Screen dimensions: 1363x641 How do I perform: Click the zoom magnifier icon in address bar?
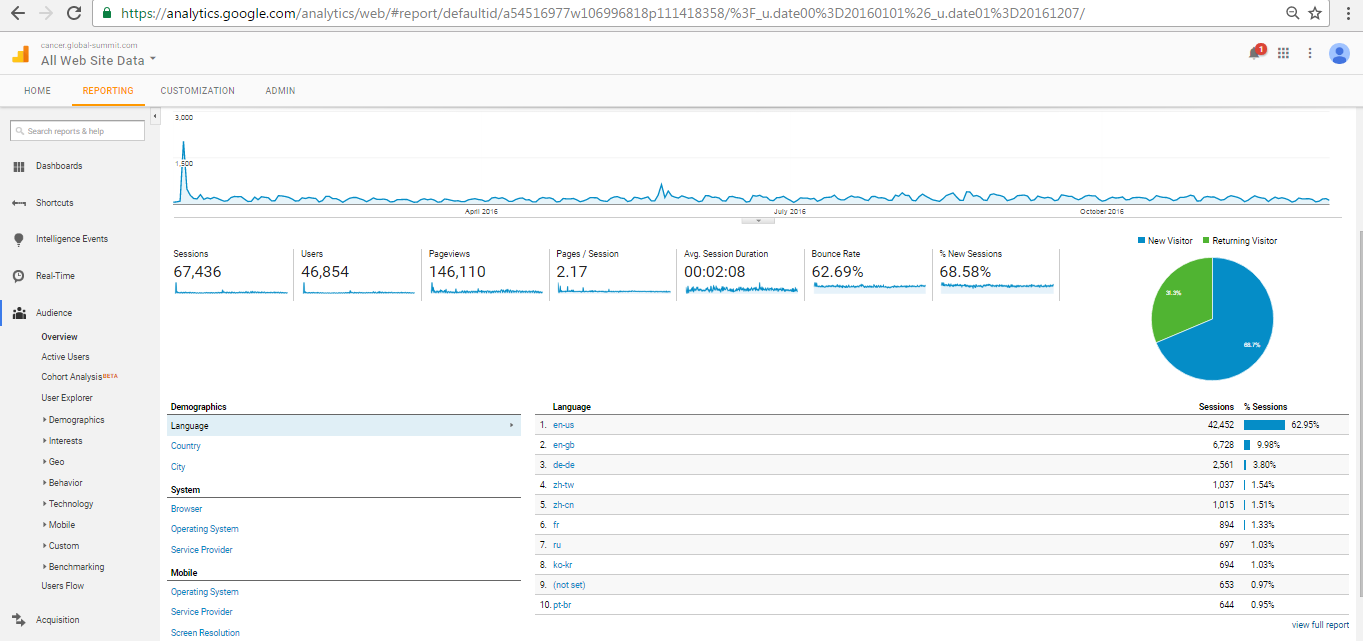[1293, 13]
